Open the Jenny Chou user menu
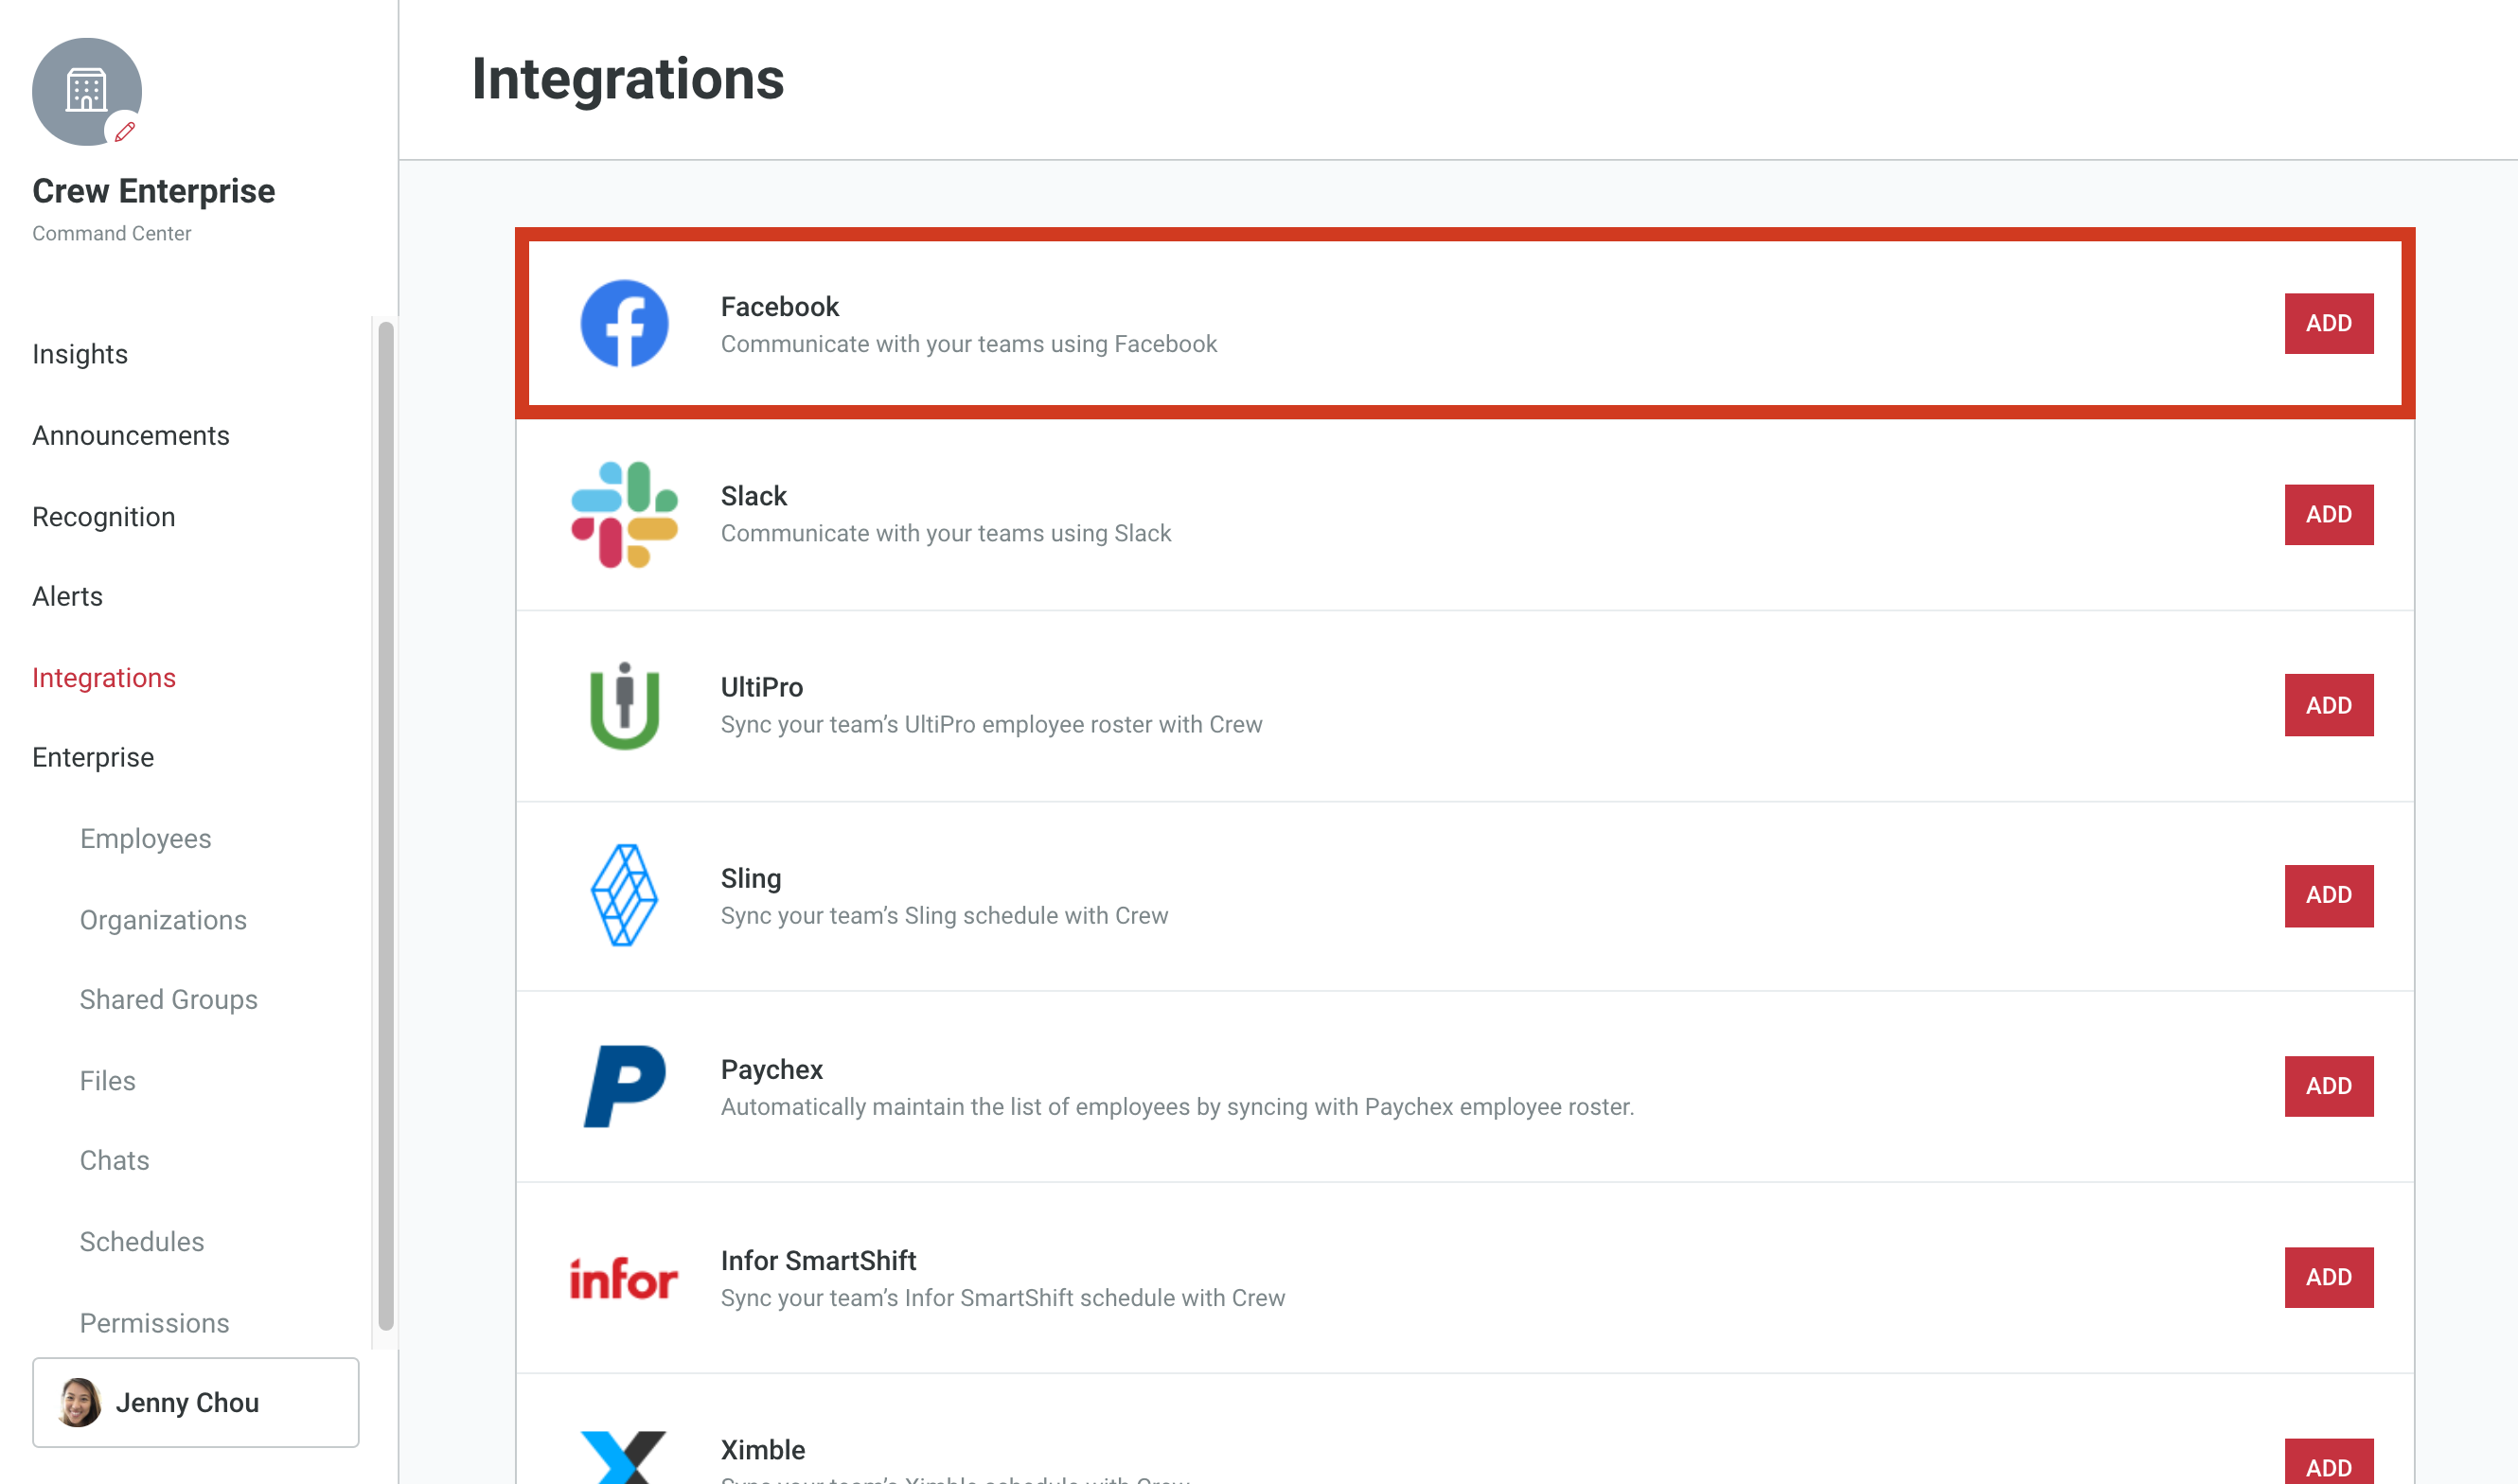The height and width of the screenshot is (1484, 2518). [x=196, y=1402]
